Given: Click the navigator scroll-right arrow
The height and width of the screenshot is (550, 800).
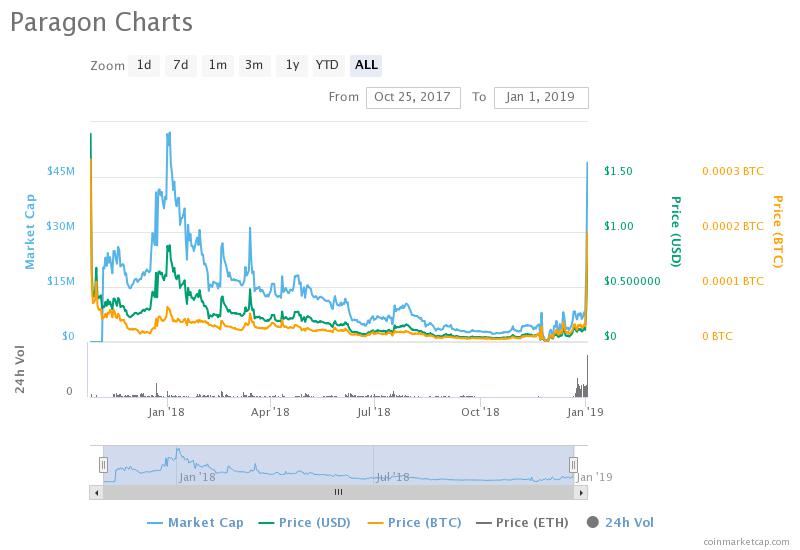Looking at the screenshot, I should (581, 492).
